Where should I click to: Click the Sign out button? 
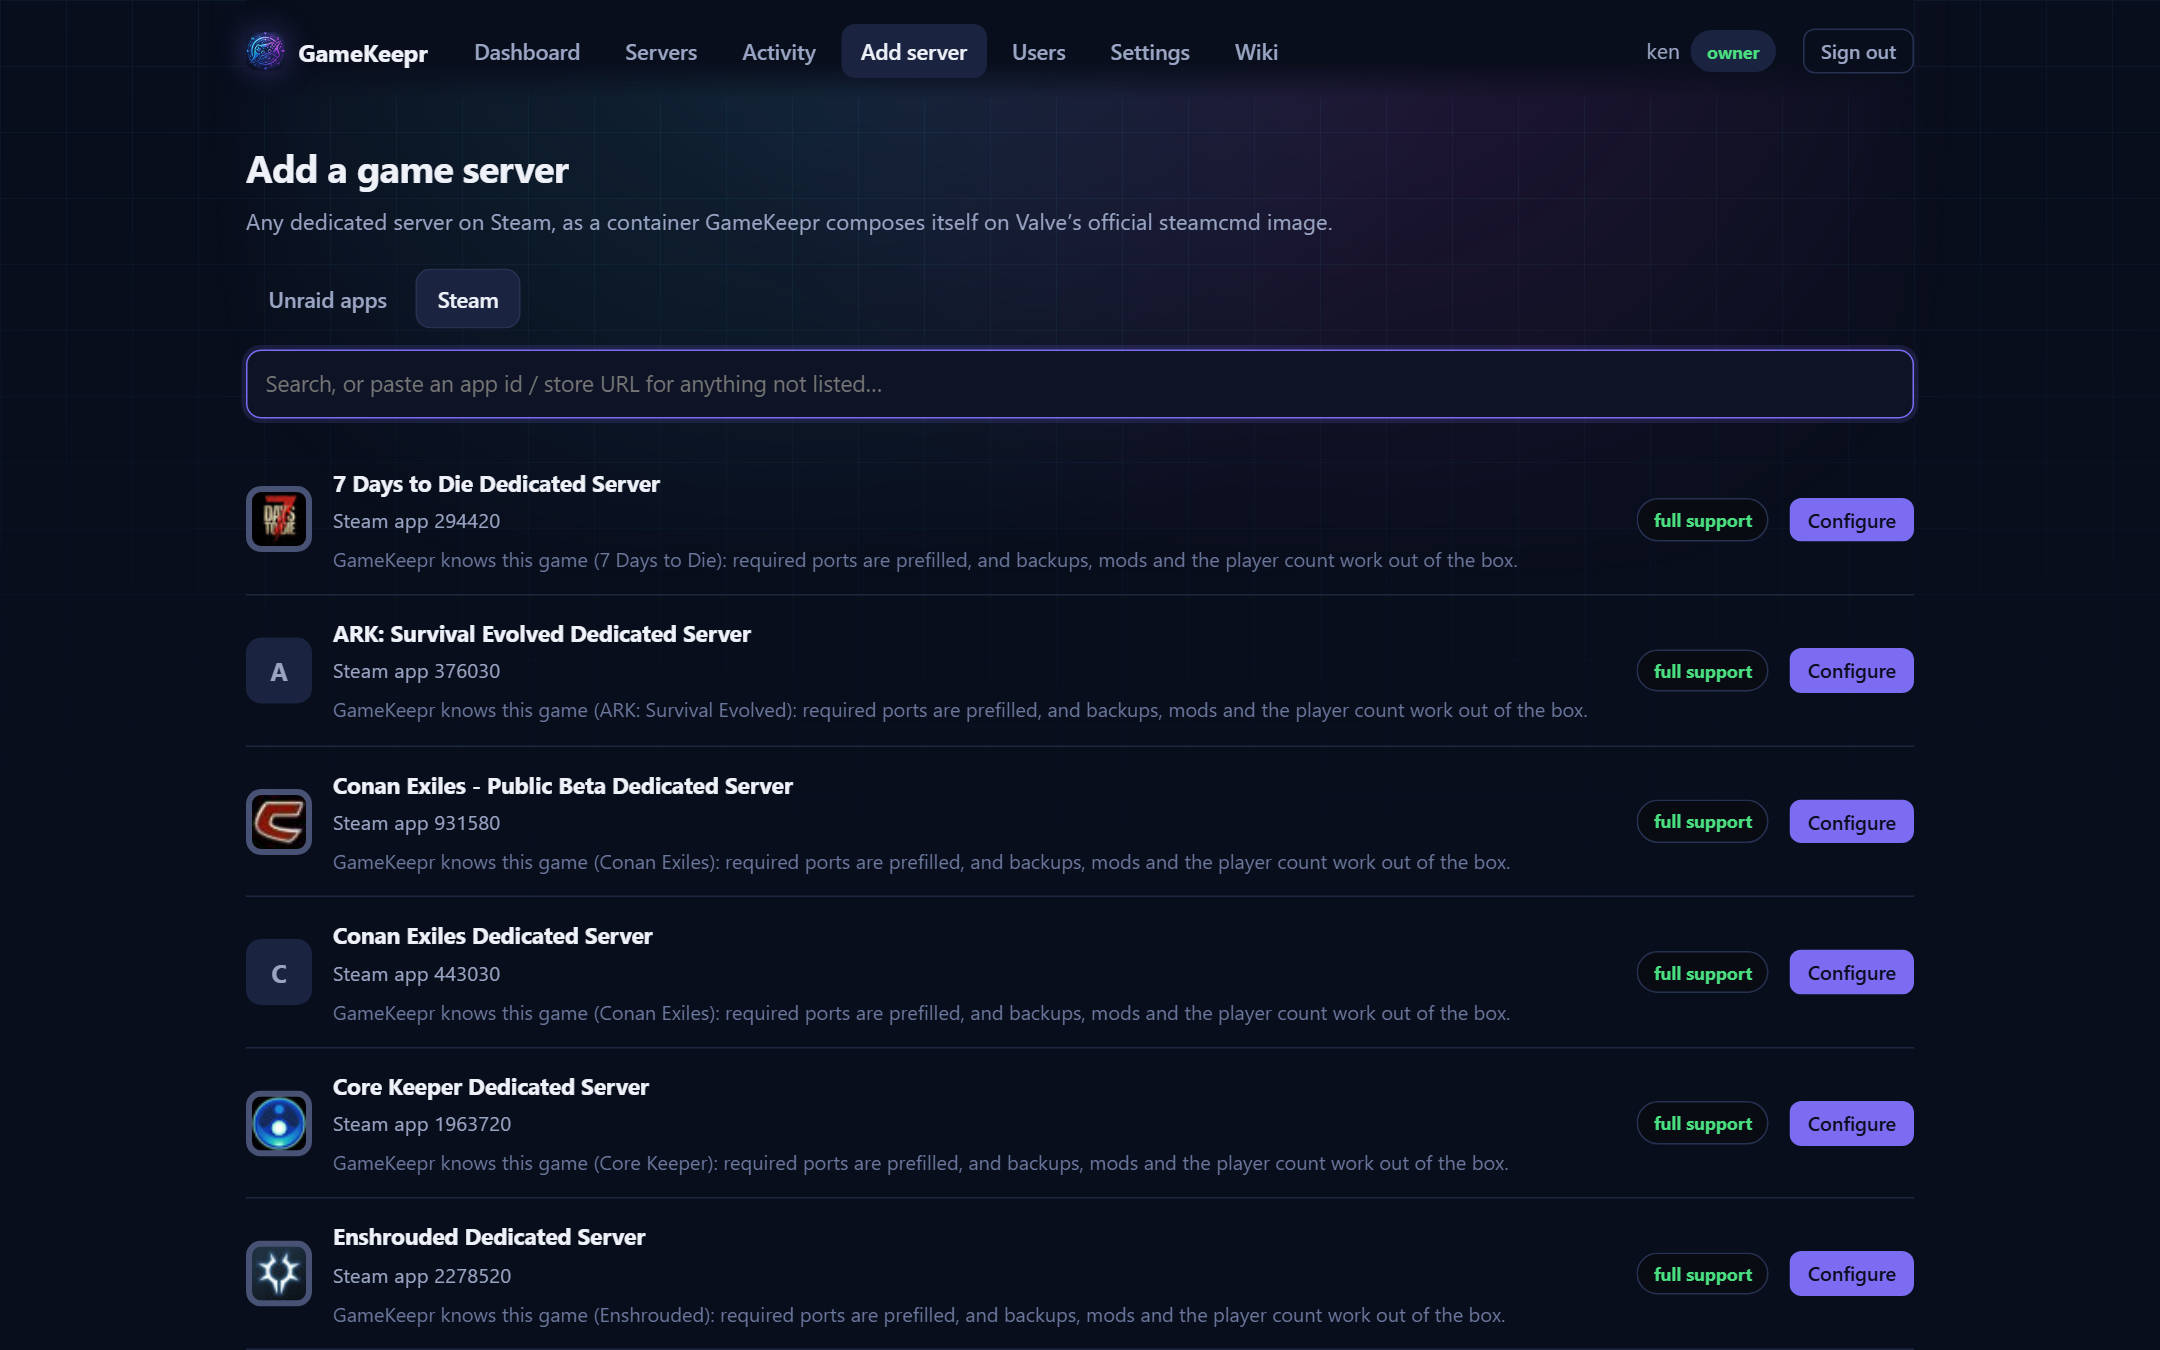(x=1858, y=52)
